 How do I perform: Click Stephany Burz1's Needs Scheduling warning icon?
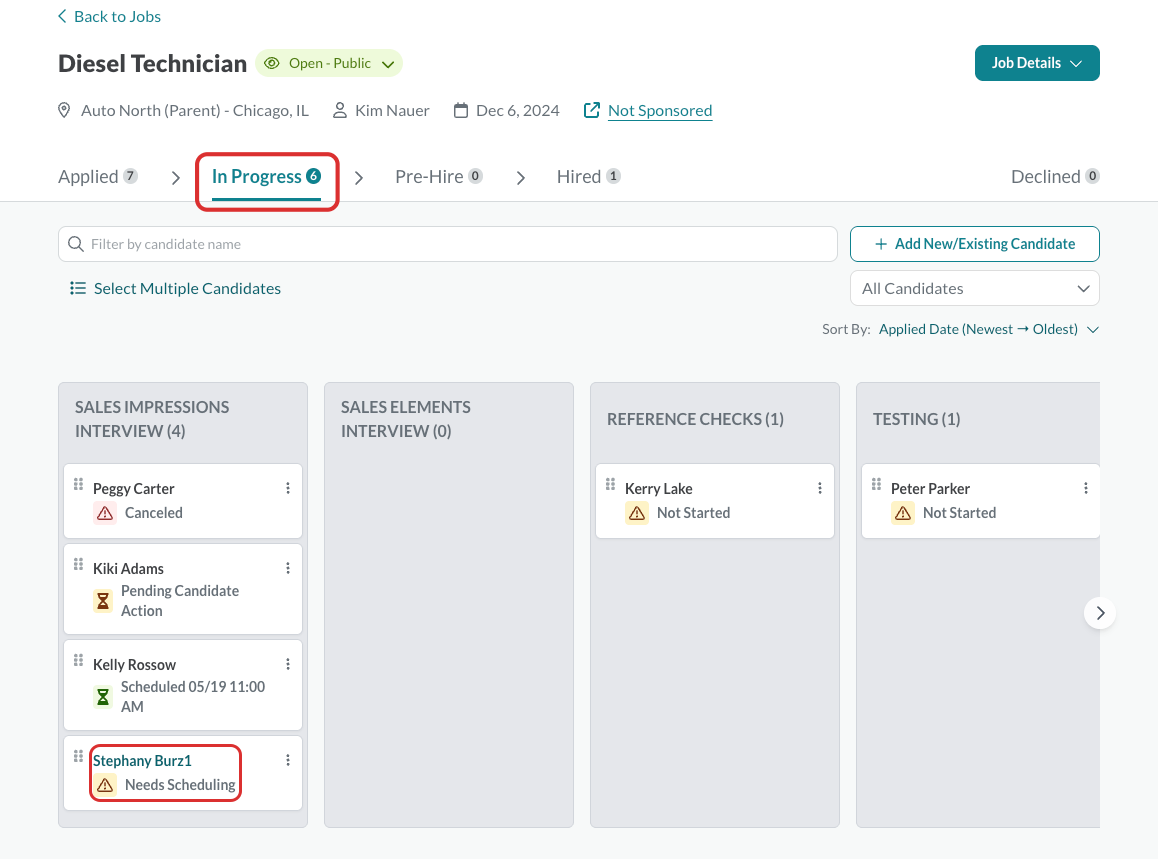tap(105, 784)
